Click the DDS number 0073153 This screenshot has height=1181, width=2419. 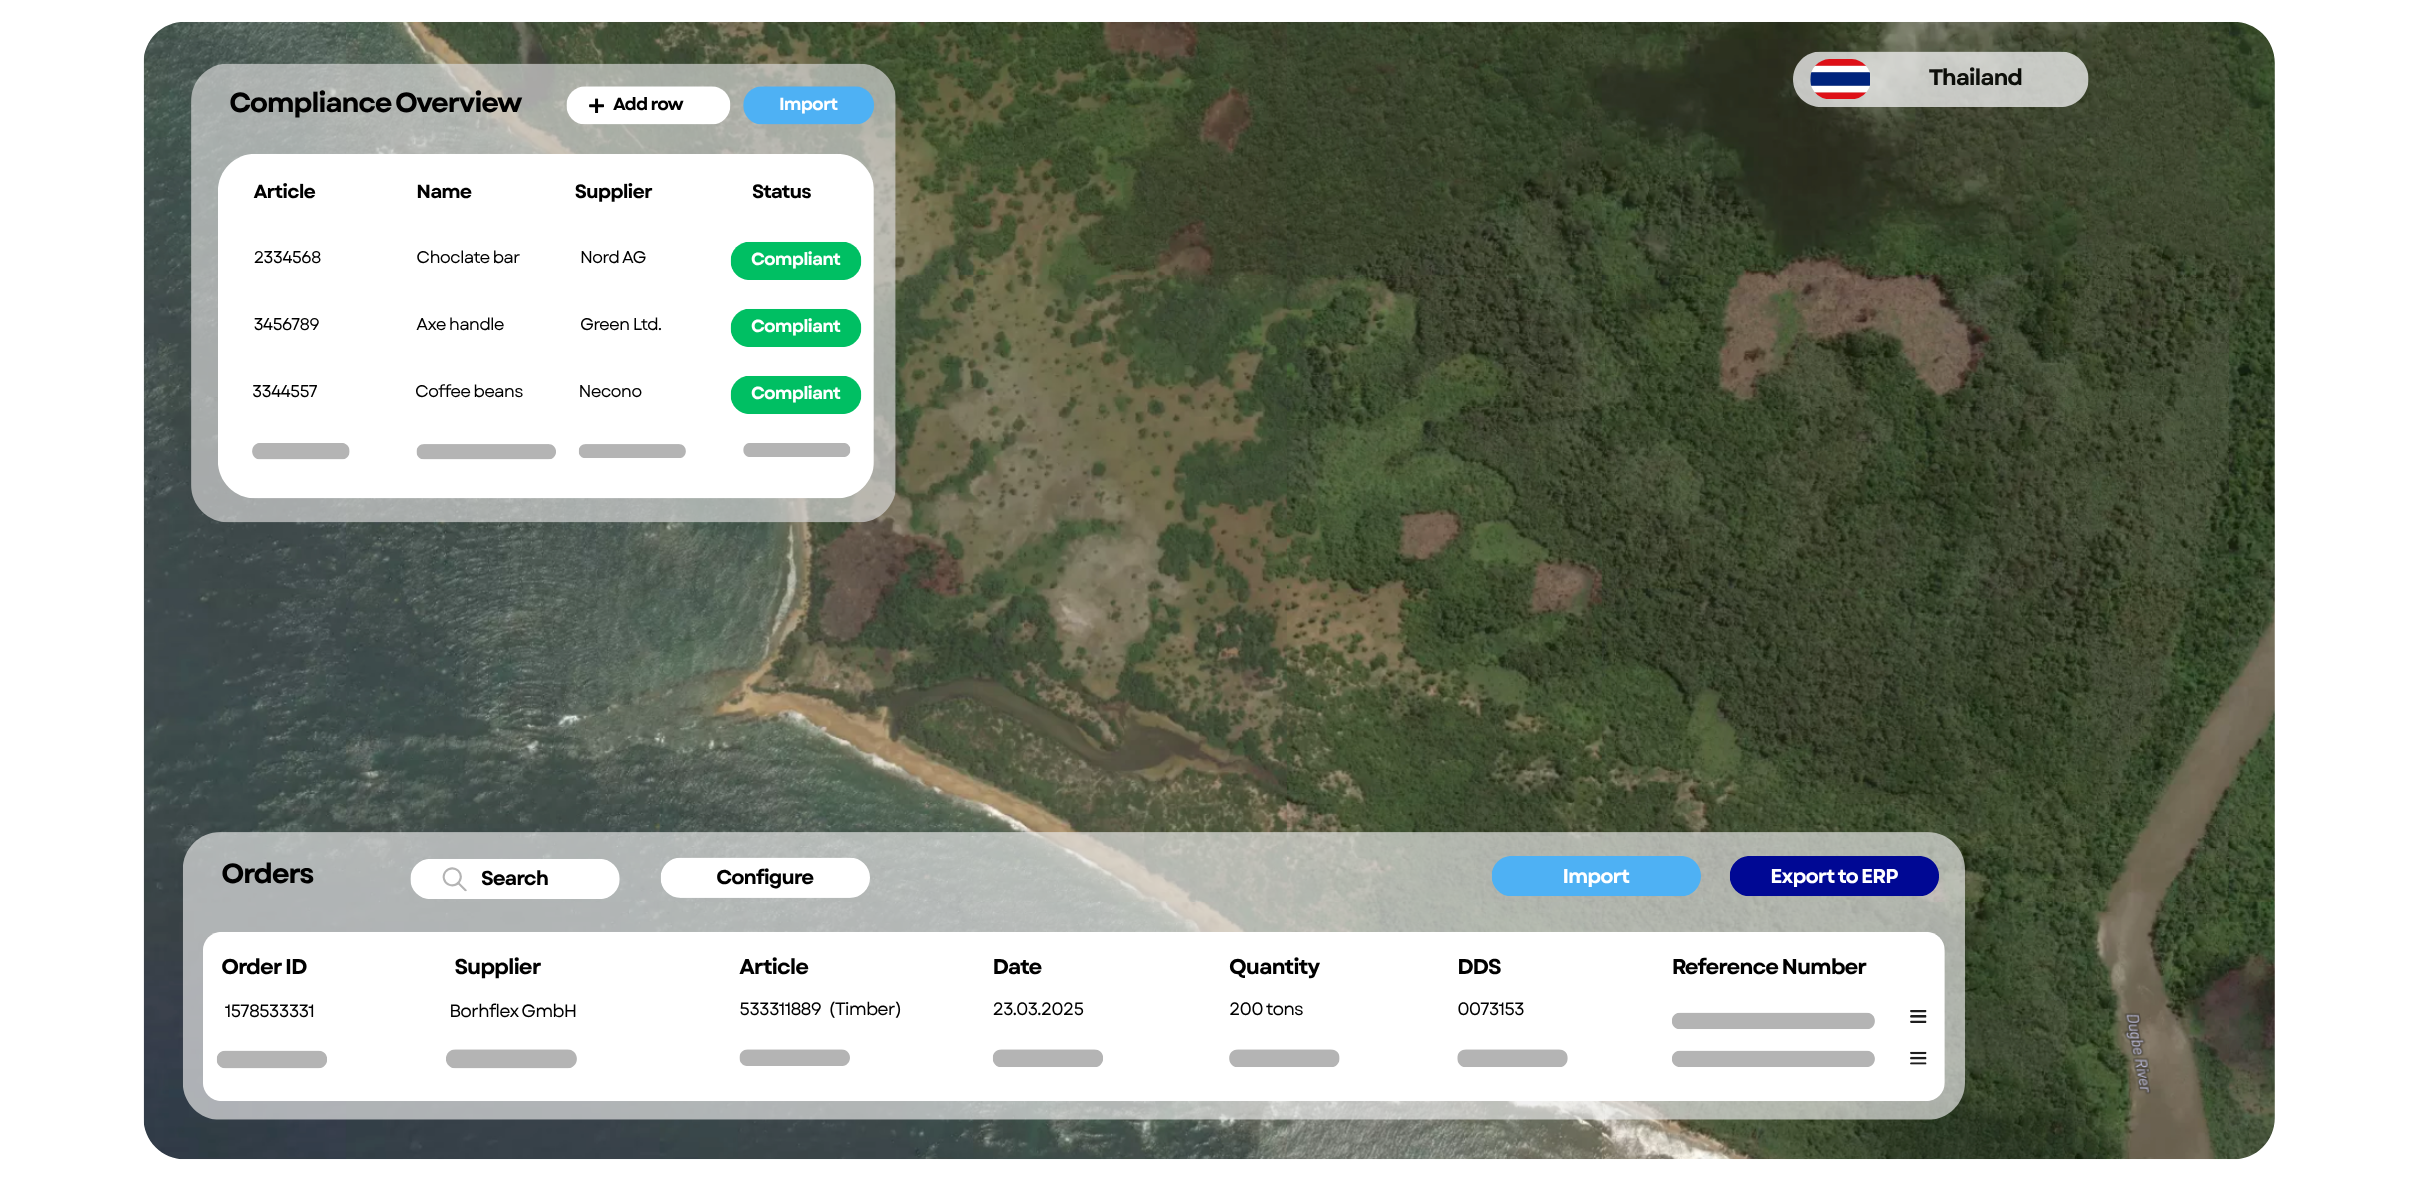click(x=1490, y=1009)
